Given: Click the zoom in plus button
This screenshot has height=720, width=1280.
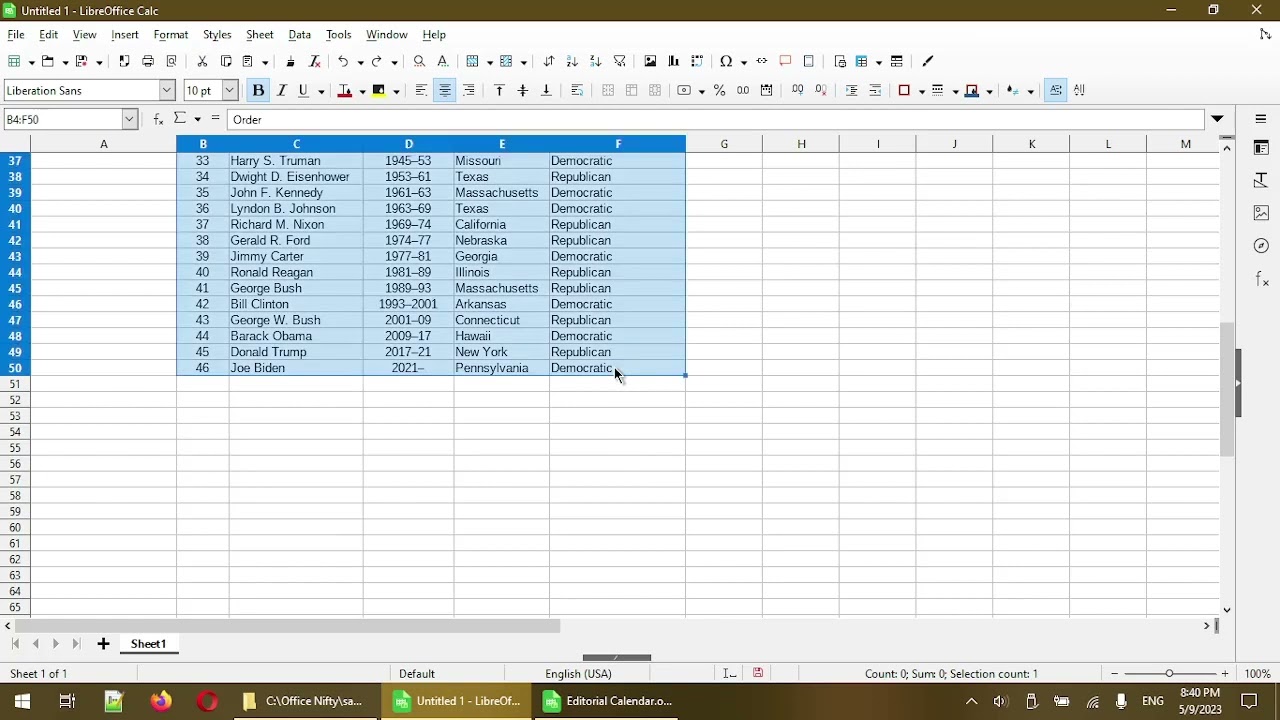Looking at the screenshot, I should (1225, 674).
